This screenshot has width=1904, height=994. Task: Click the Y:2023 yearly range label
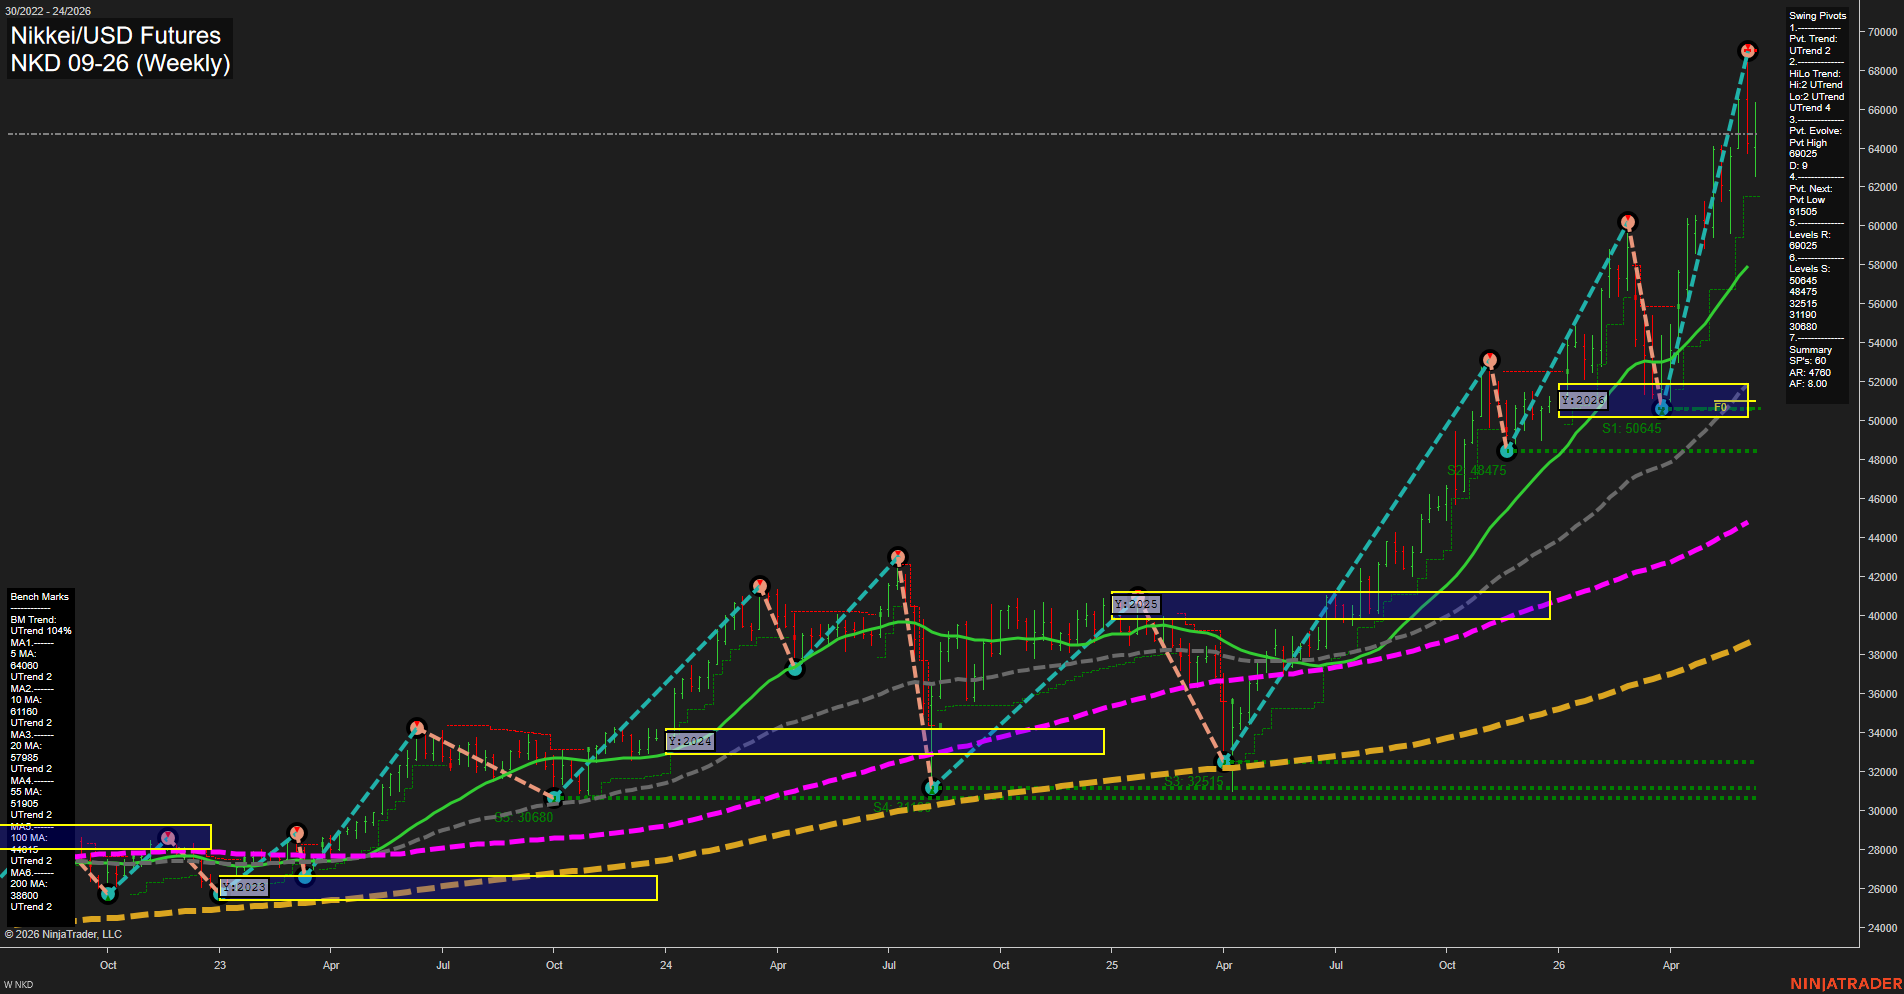click(x=244, y=887)
